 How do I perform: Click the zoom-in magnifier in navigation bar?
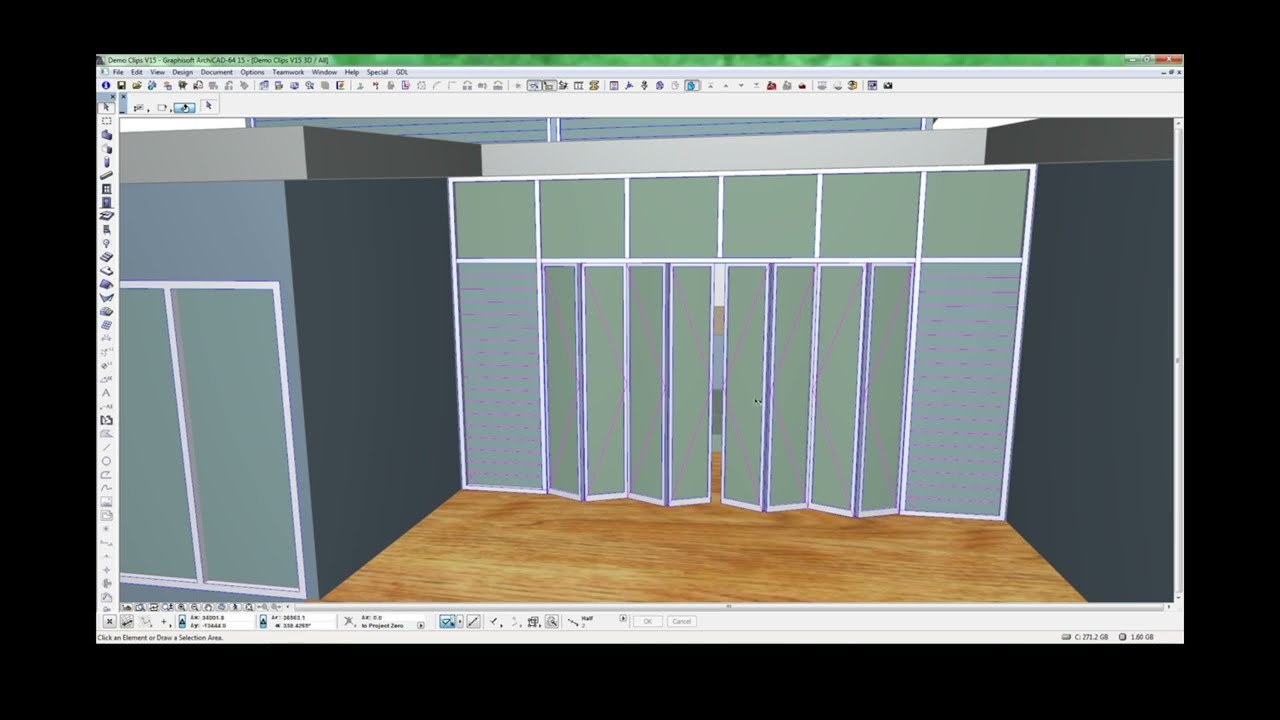tap(182, 607)
